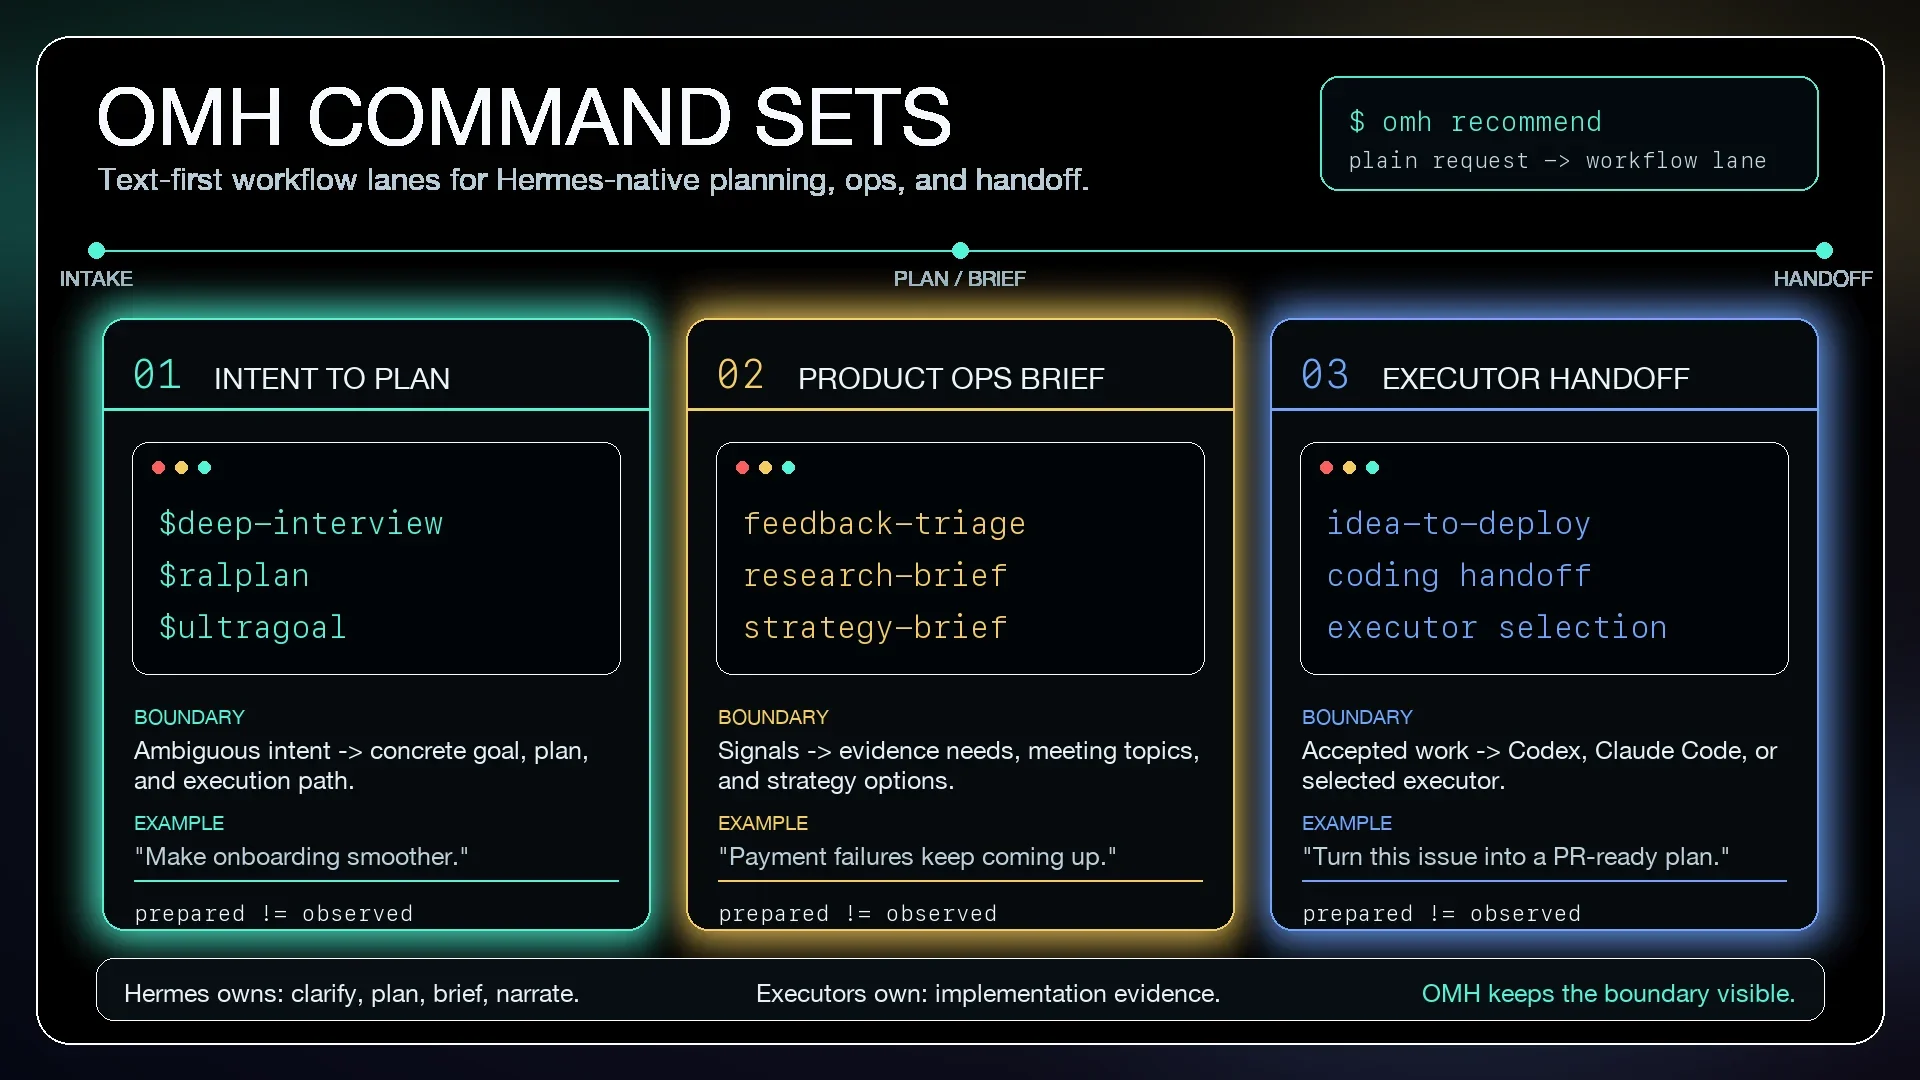
Task: Click the green dot in the Executor Handoff terminal
Action: click(1372, 467)
